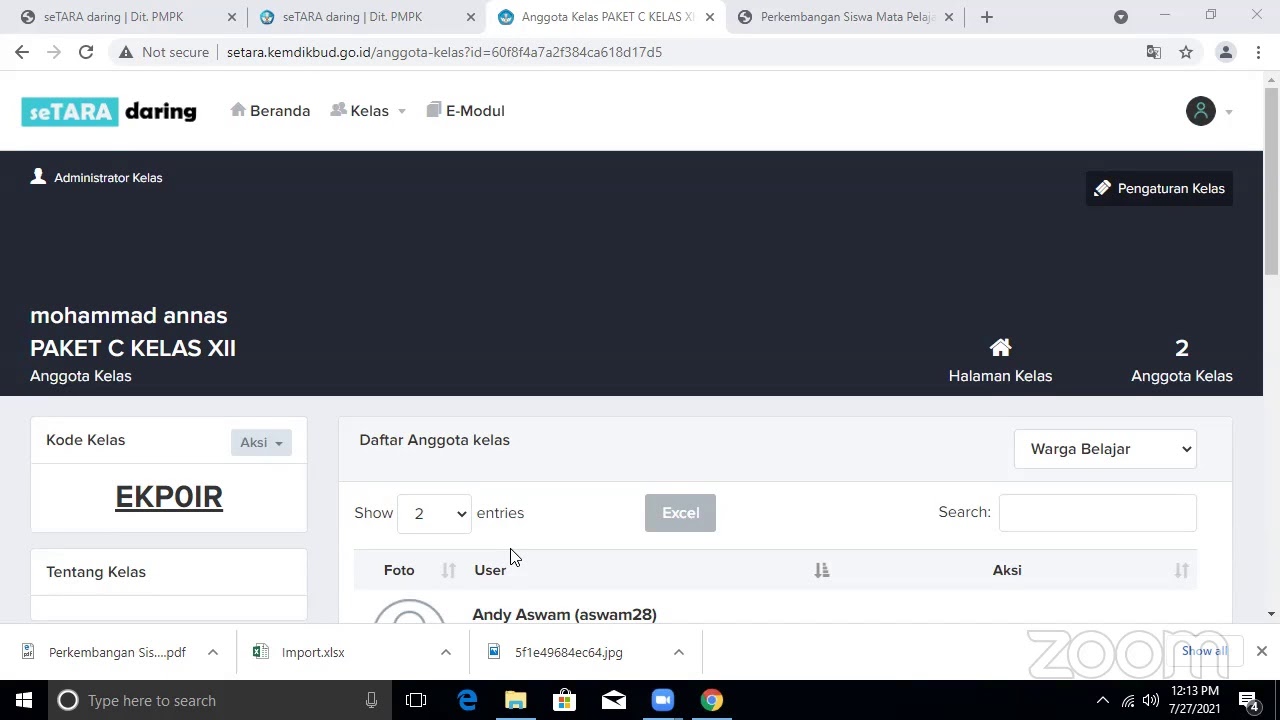Image resolution: width=1280 pixels, height=720 pixels.
Task: Open Microsoft Store from taskbar
Action: click(x=565, y=700)
